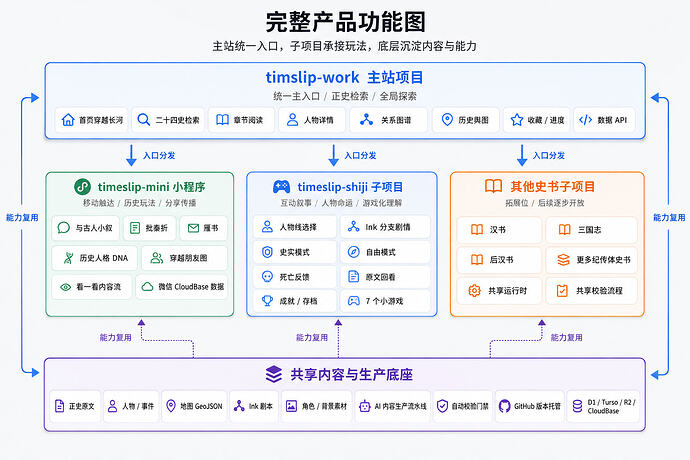Click the code brackets icon of 数据 API
The height and width of the screenshot is (460, 690).
click(x=585, y=120)
